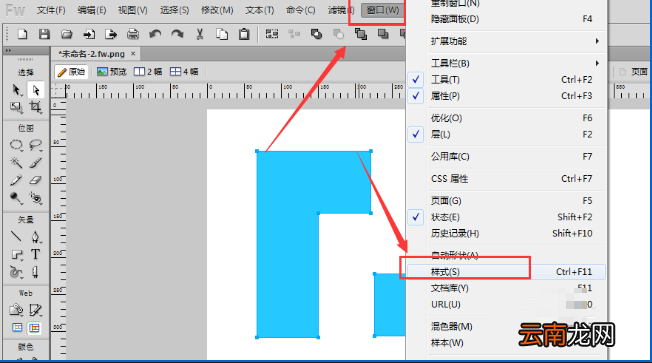Select the Red Eye Removal tool

tap(36, 198)
